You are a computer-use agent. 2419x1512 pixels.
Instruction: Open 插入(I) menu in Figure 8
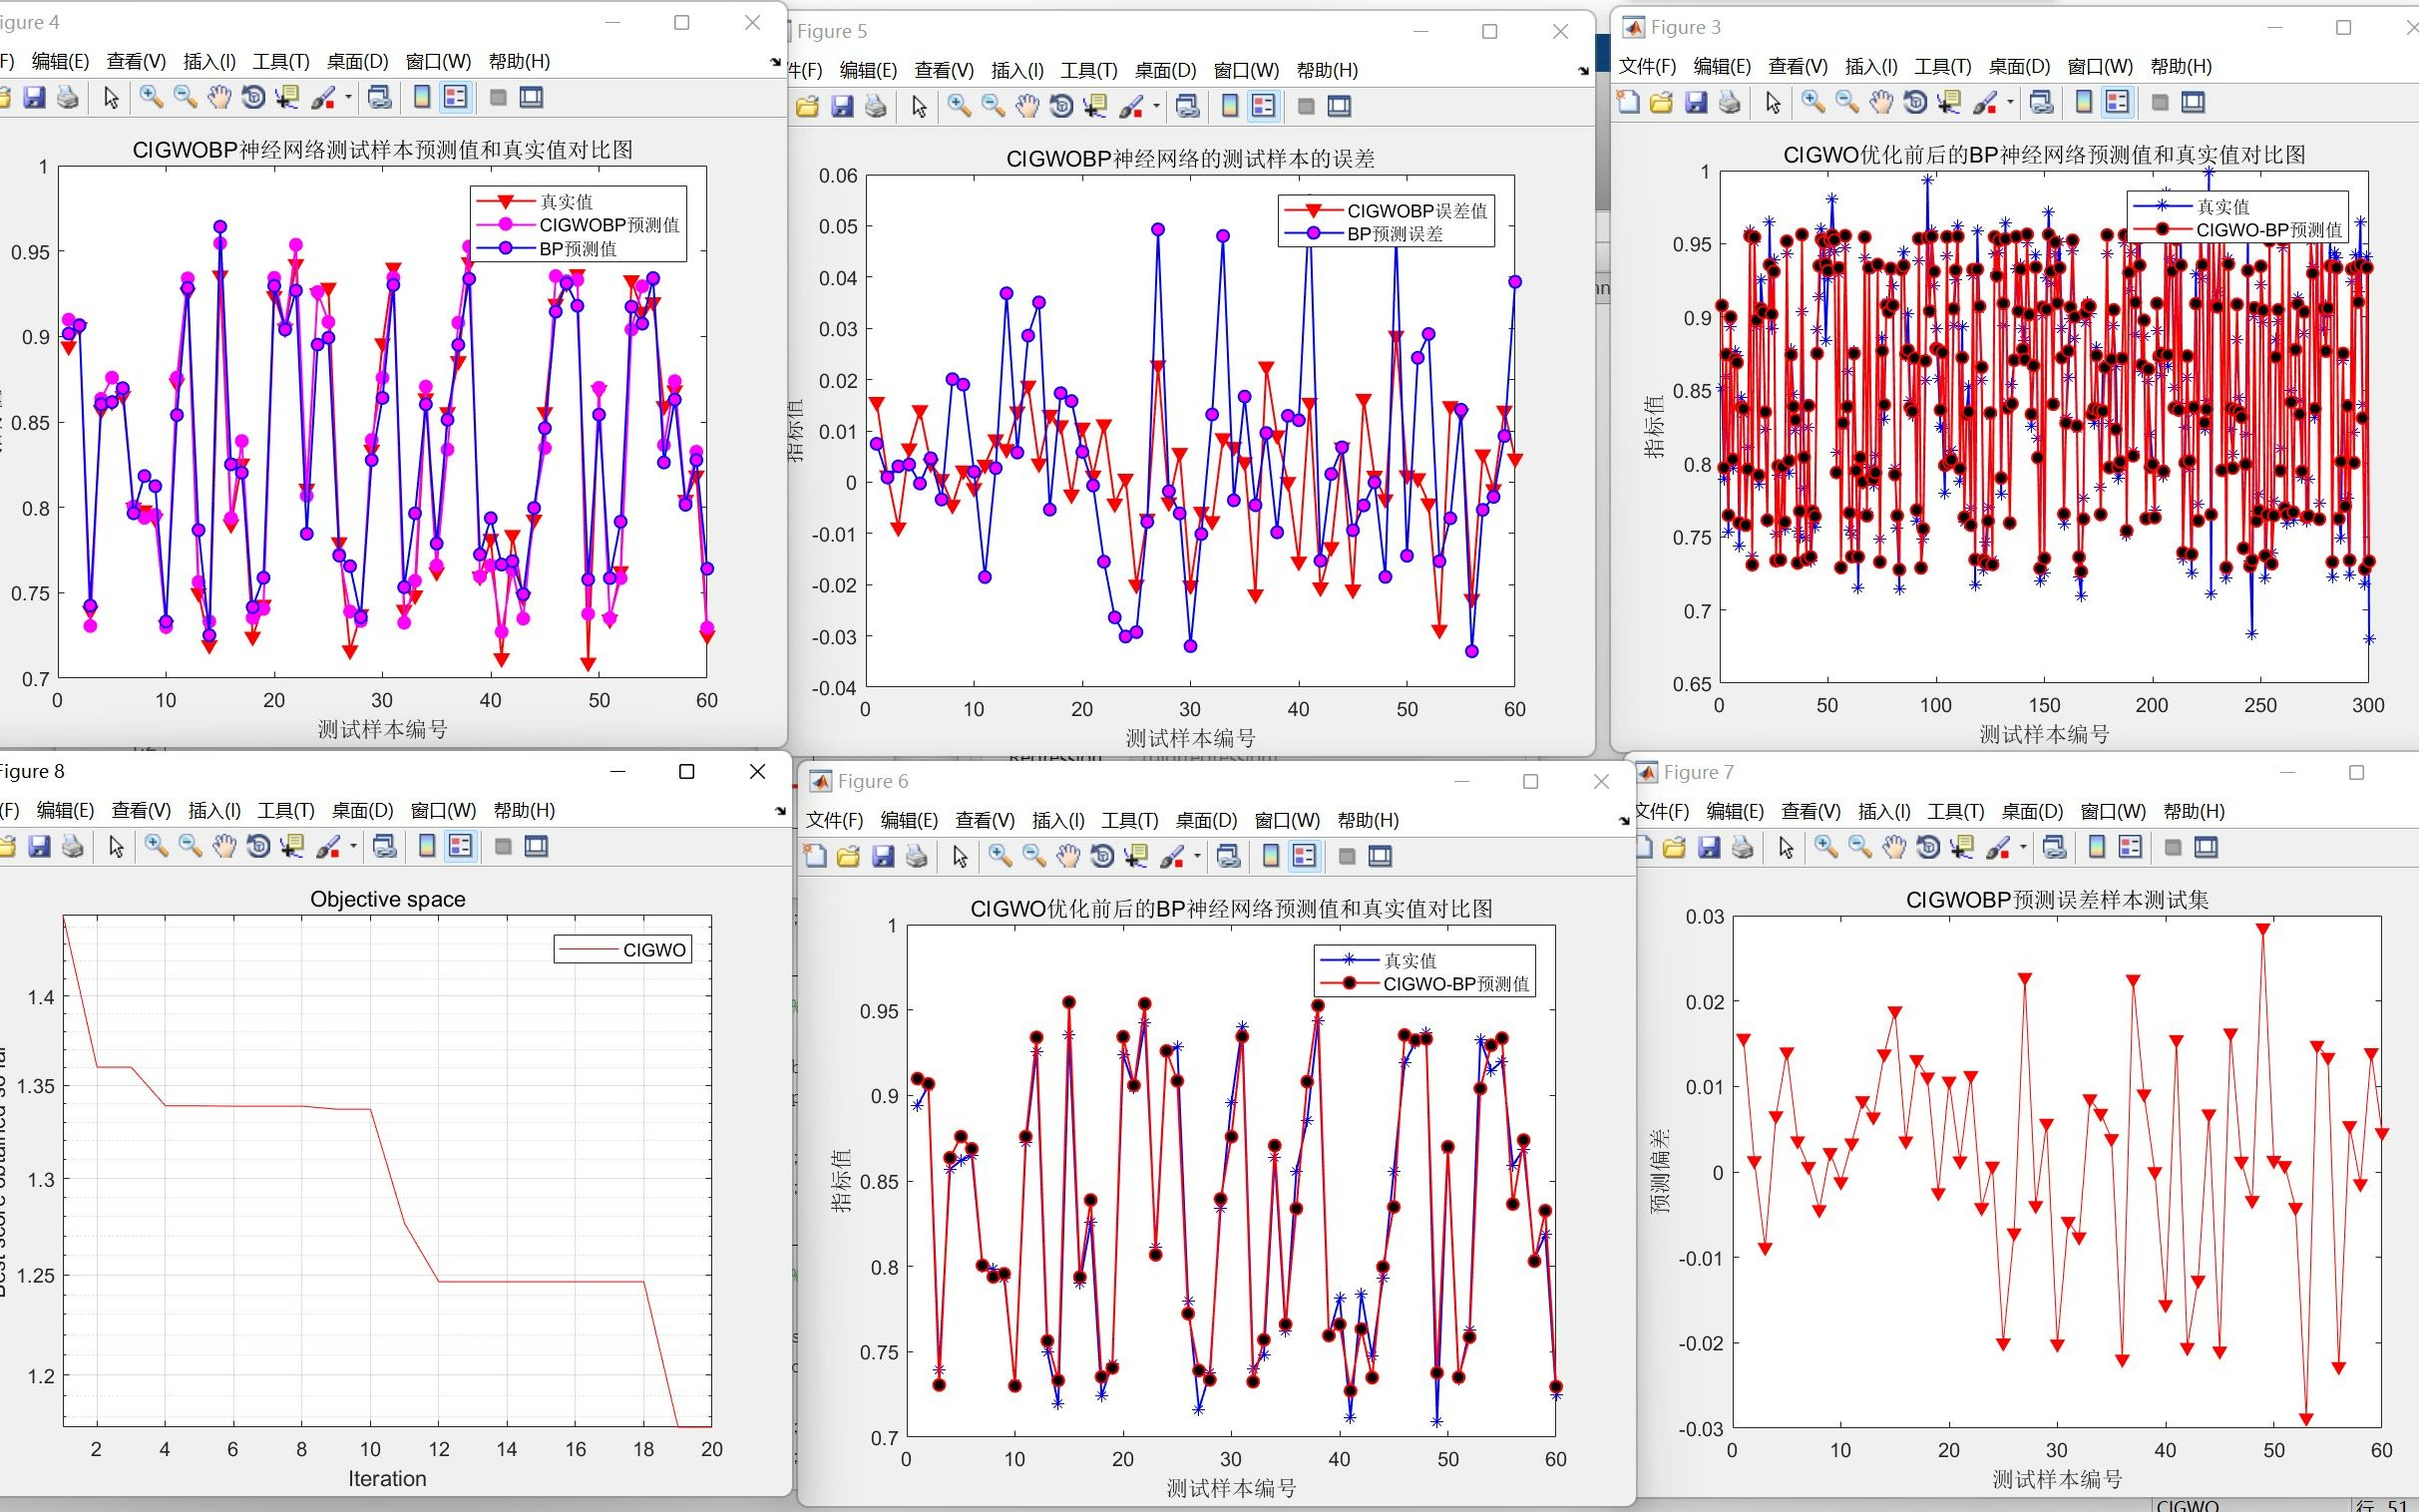coord(214,810)
